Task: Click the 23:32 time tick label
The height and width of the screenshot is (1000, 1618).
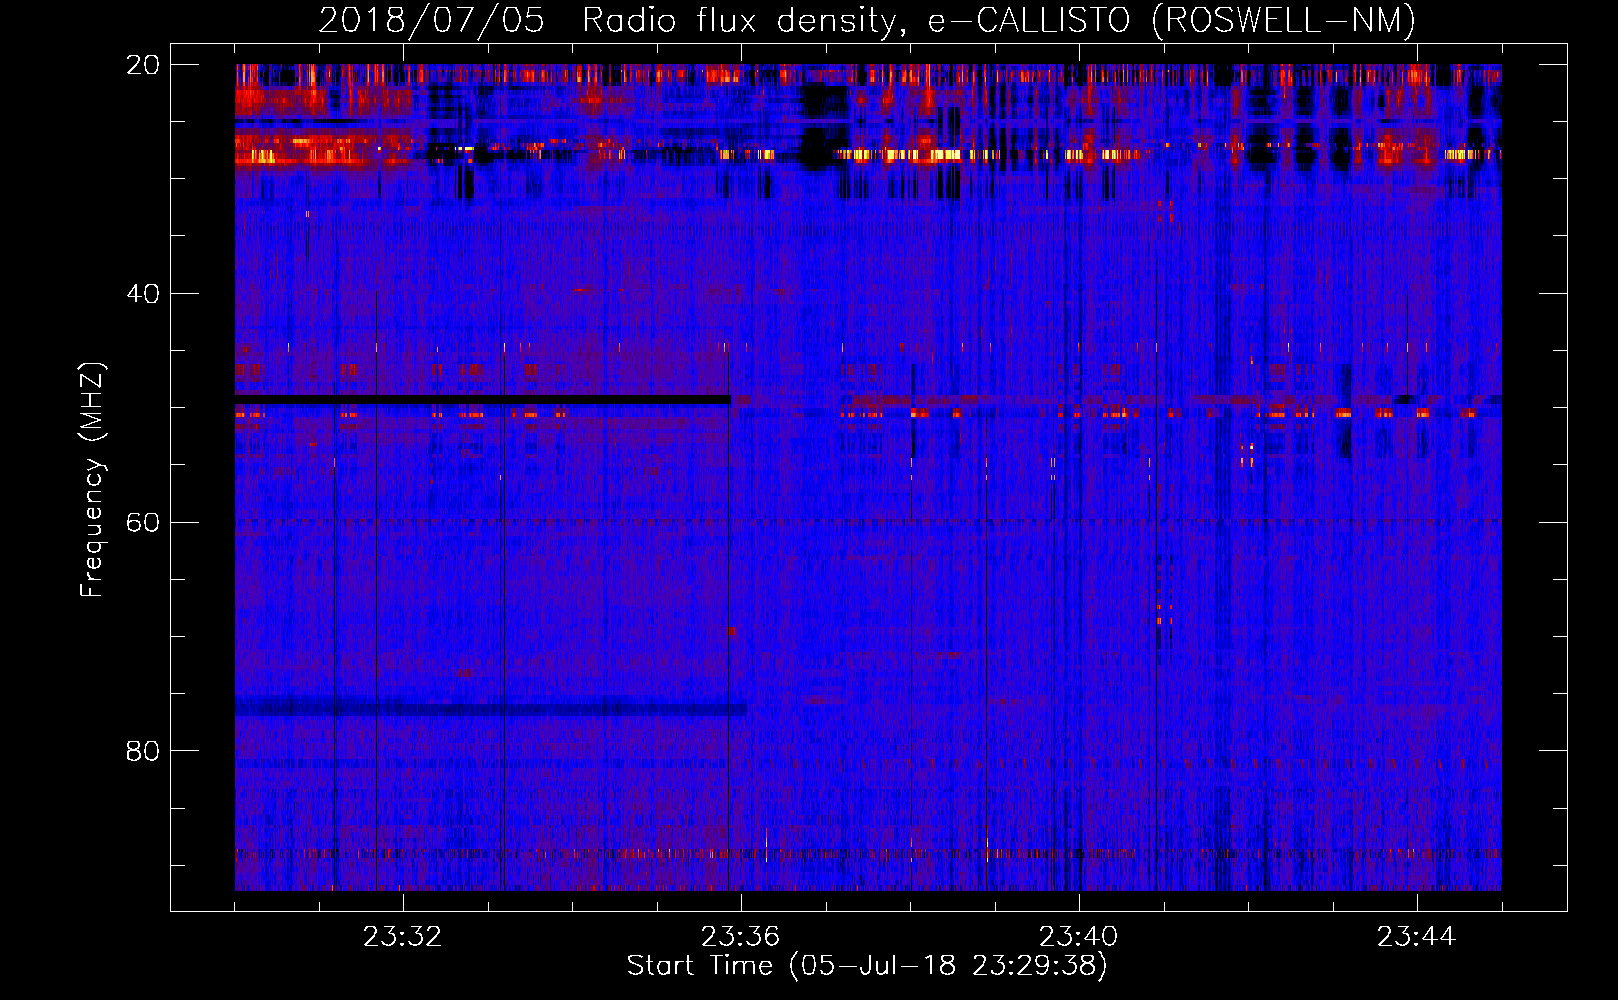Action: [403, 937]
